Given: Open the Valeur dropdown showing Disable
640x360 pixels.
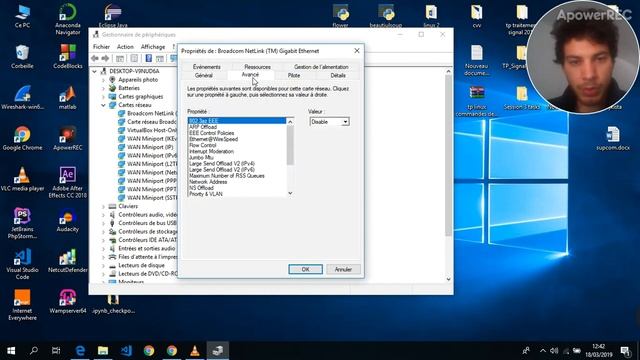Looking at the screenshot, I should tap(329, 122).
